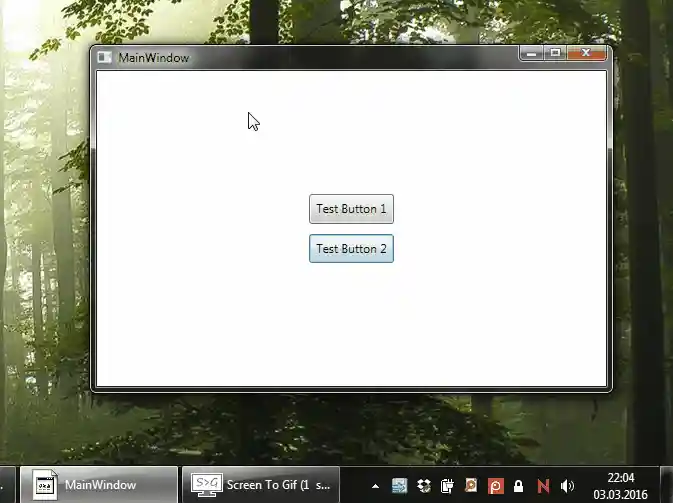The image size is (673, 503).
Task: Show hidden system tray icons arrow
Action: click(x=376, y=486)
